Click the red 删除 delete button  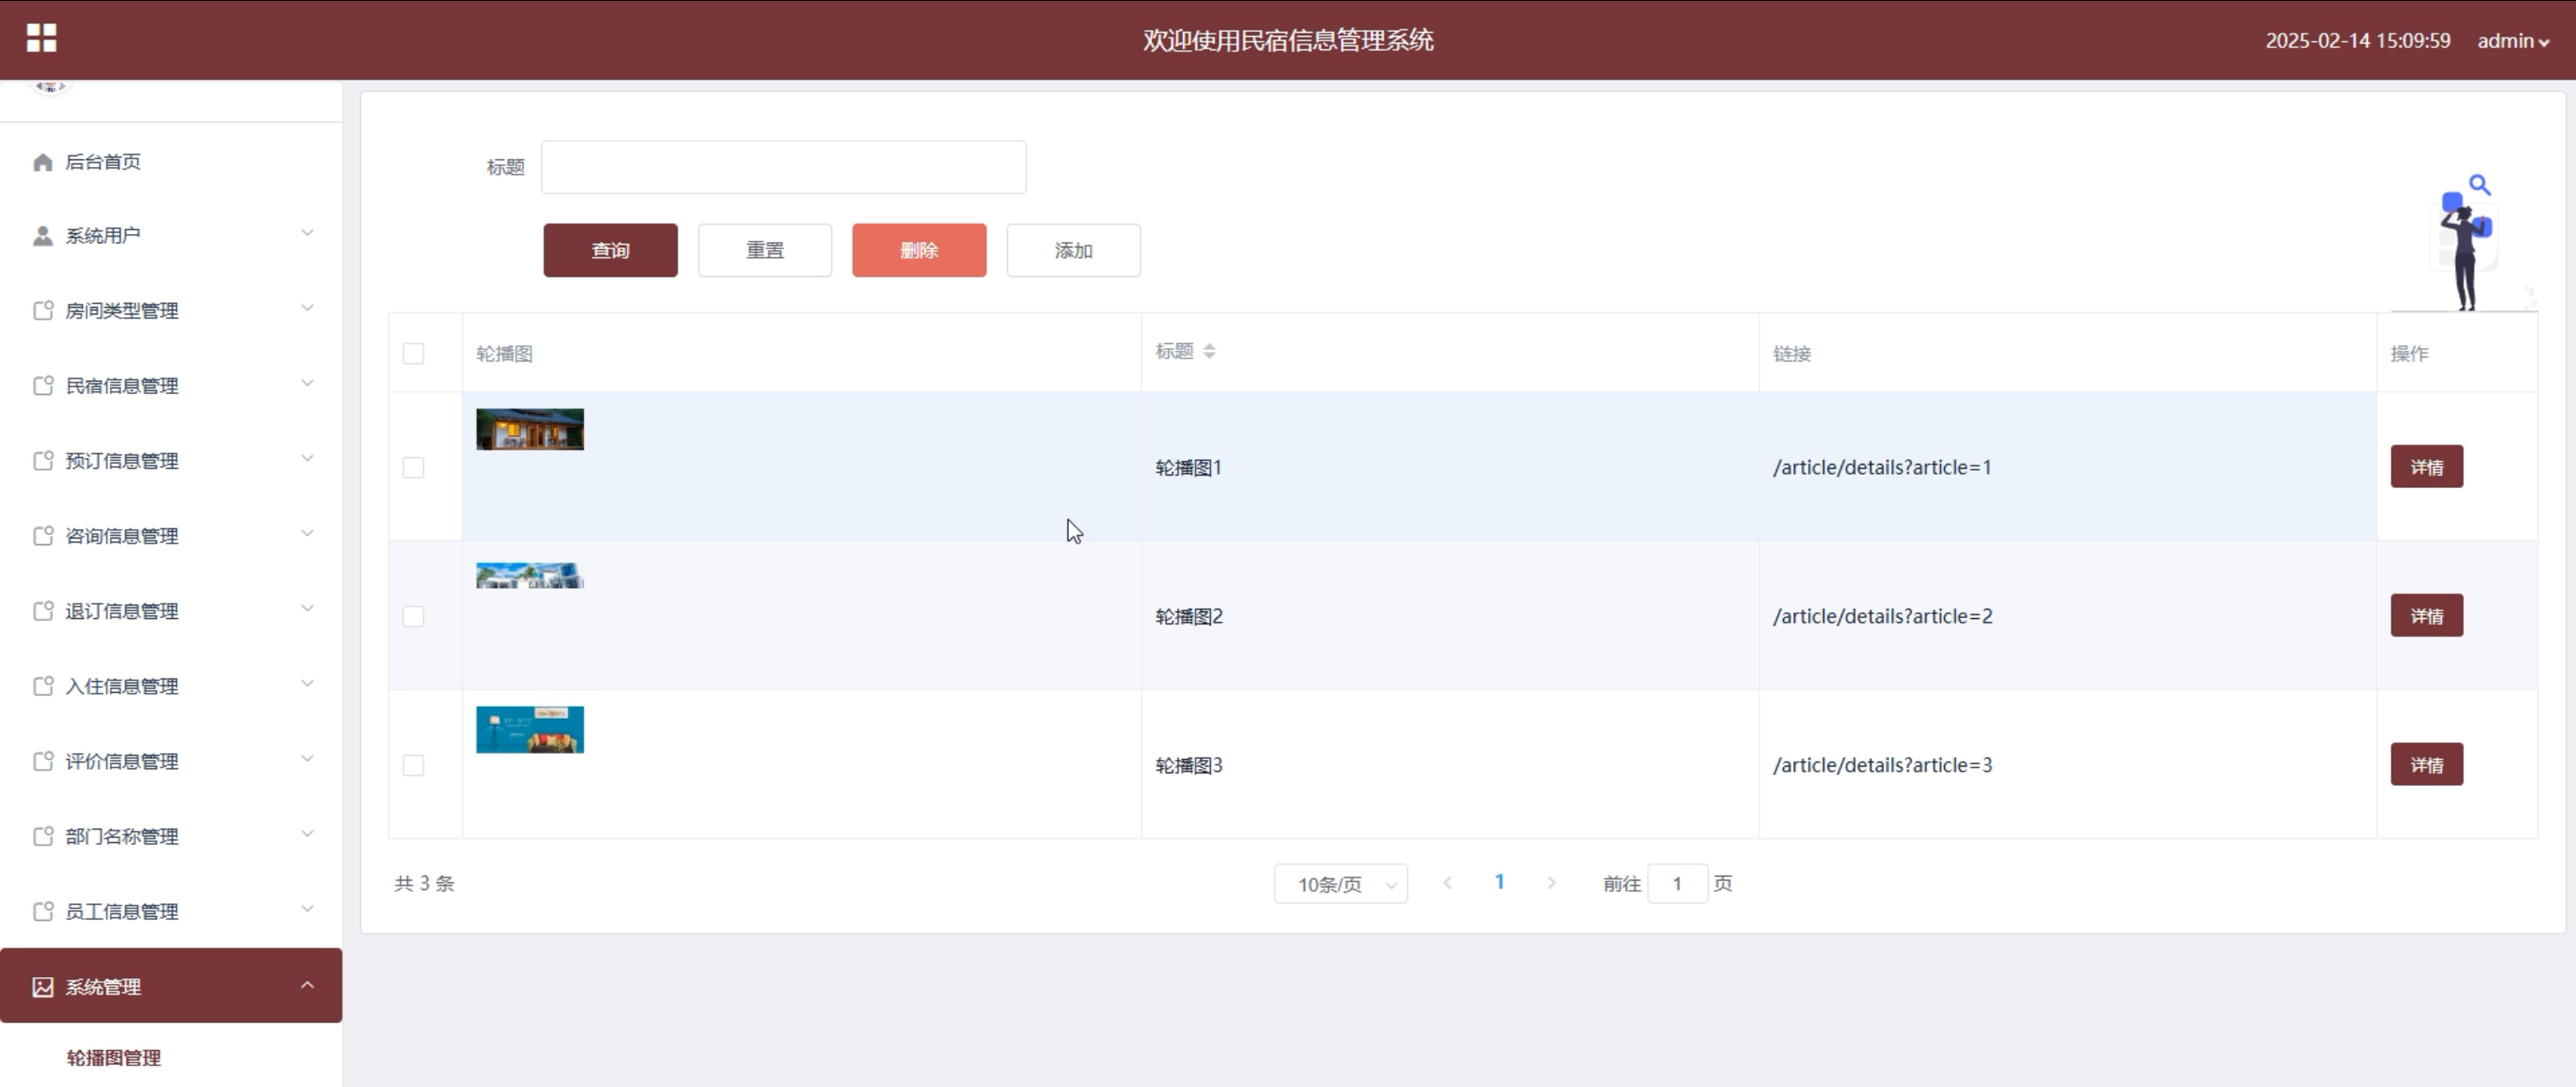918,250
